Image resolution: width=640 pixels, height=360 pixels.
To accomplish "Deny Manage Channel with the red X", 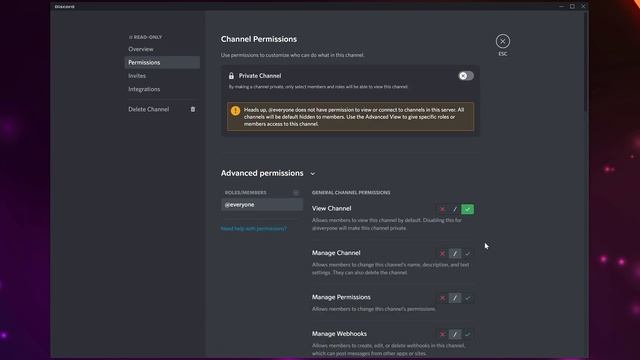I will pyautogui.click(x=442, y=253).
